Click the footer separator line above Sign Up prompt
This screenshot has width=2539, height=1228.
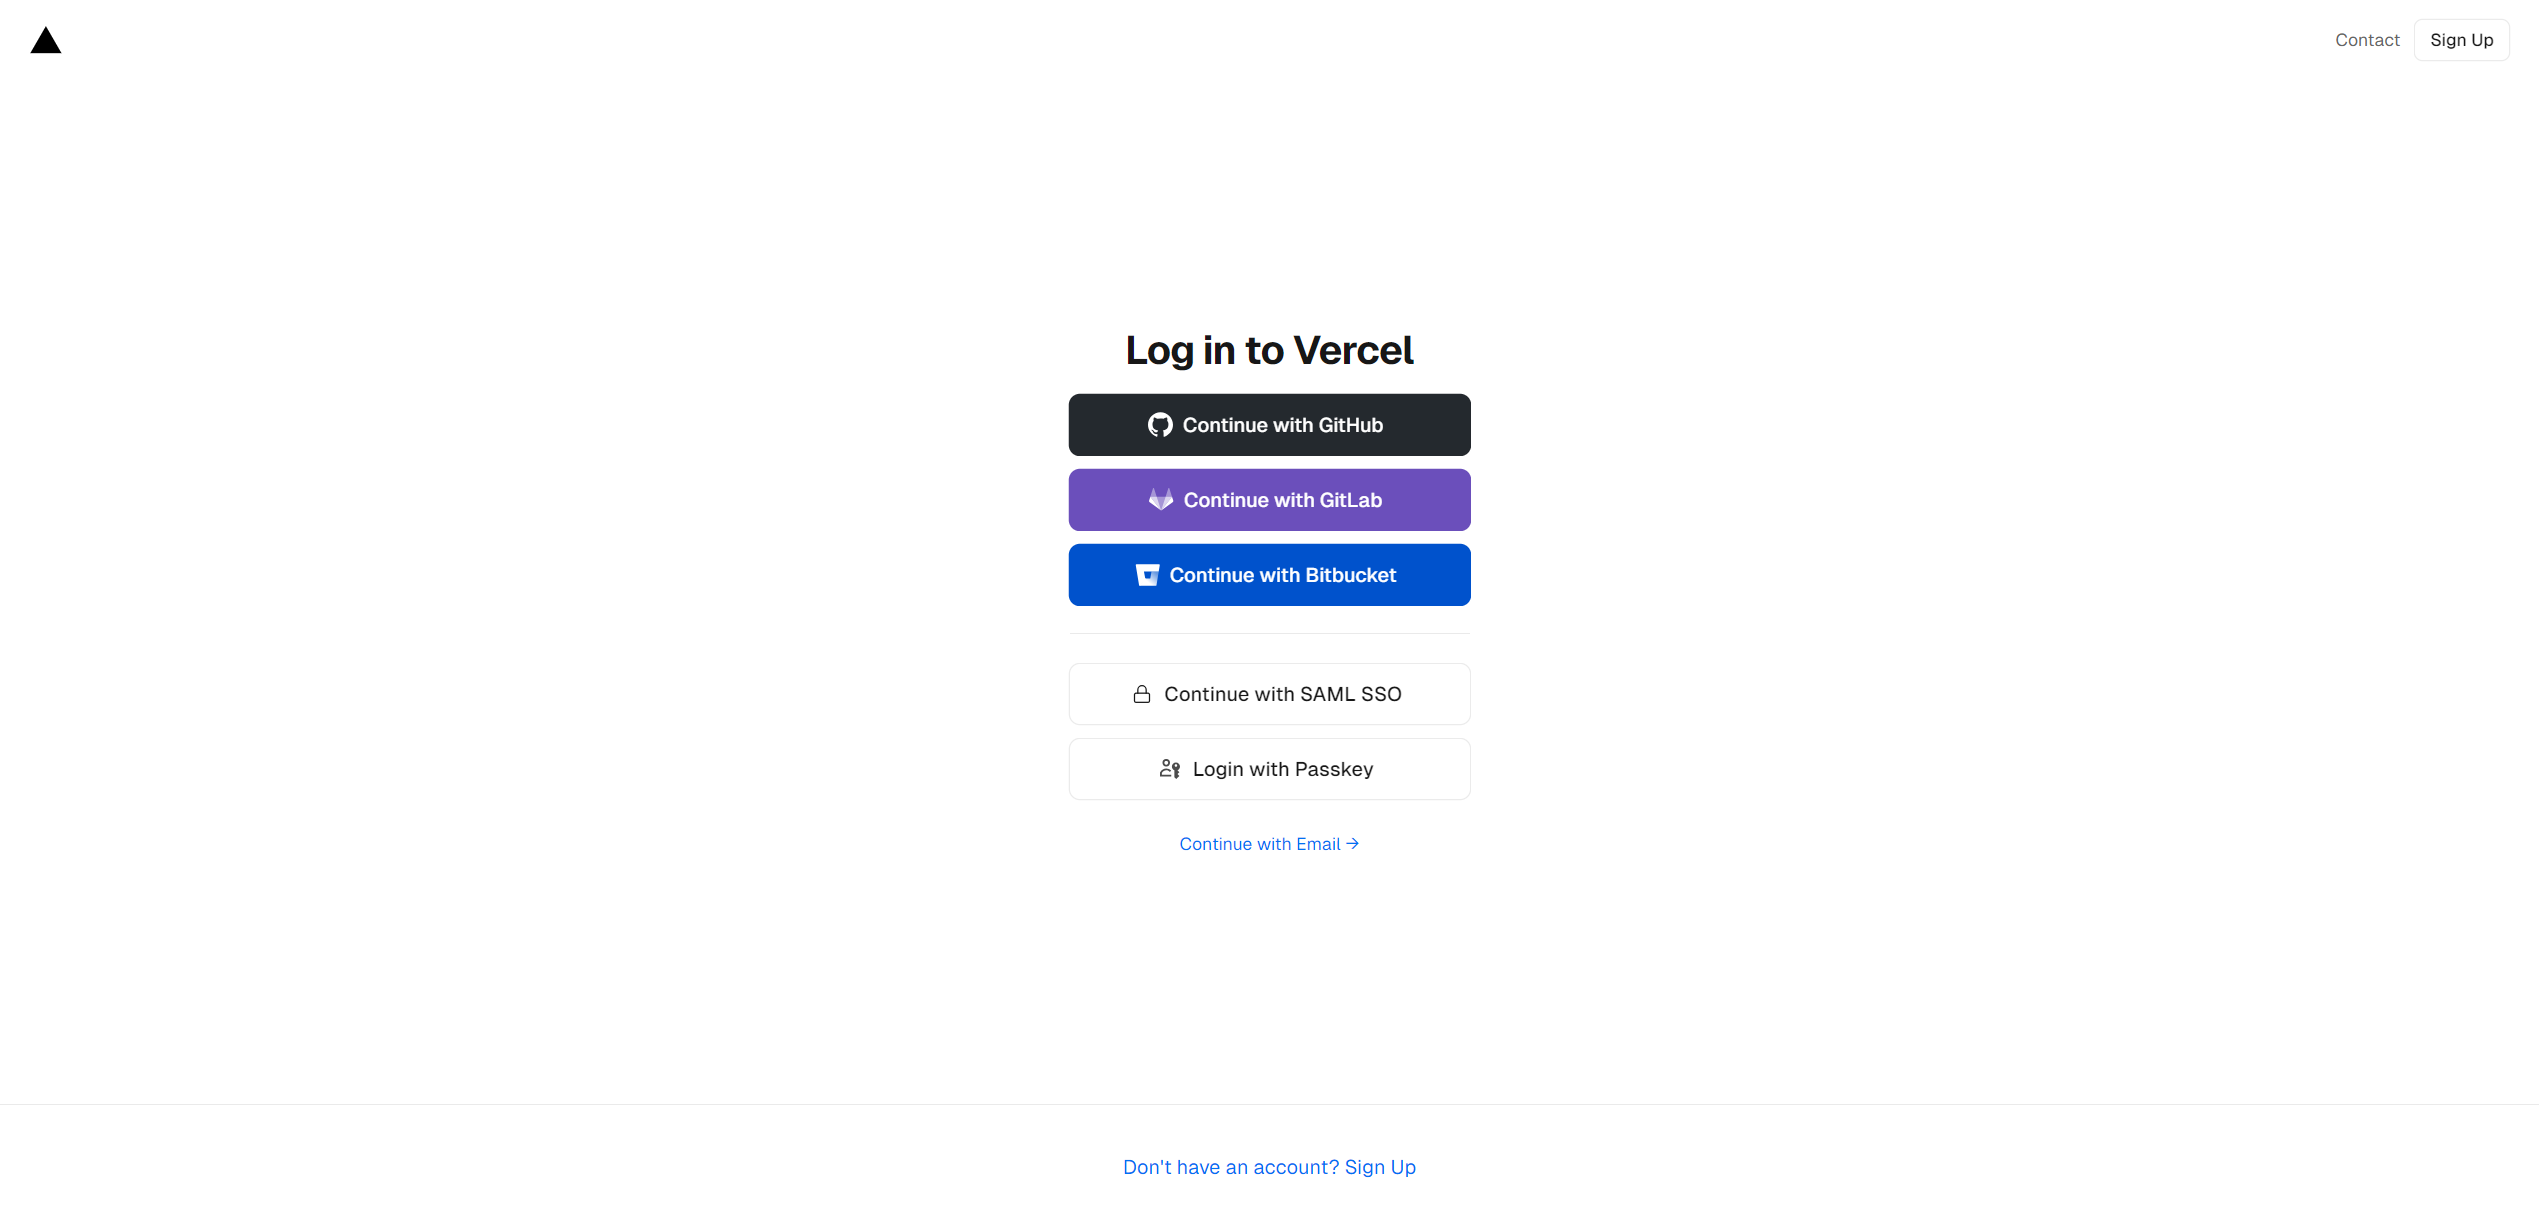pos(1269,1105)
